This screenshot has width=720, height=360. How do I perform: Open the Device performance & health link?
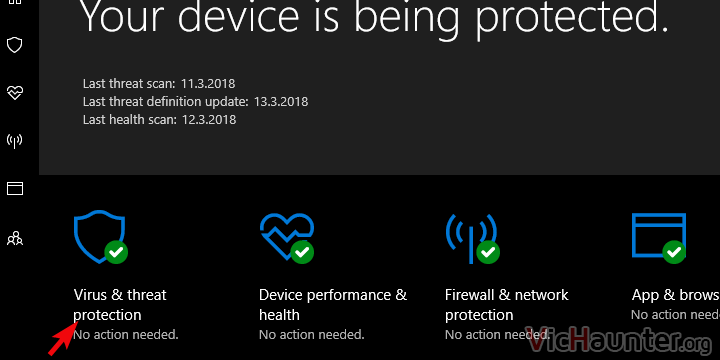pyautogui.click(x=333, y=304)
